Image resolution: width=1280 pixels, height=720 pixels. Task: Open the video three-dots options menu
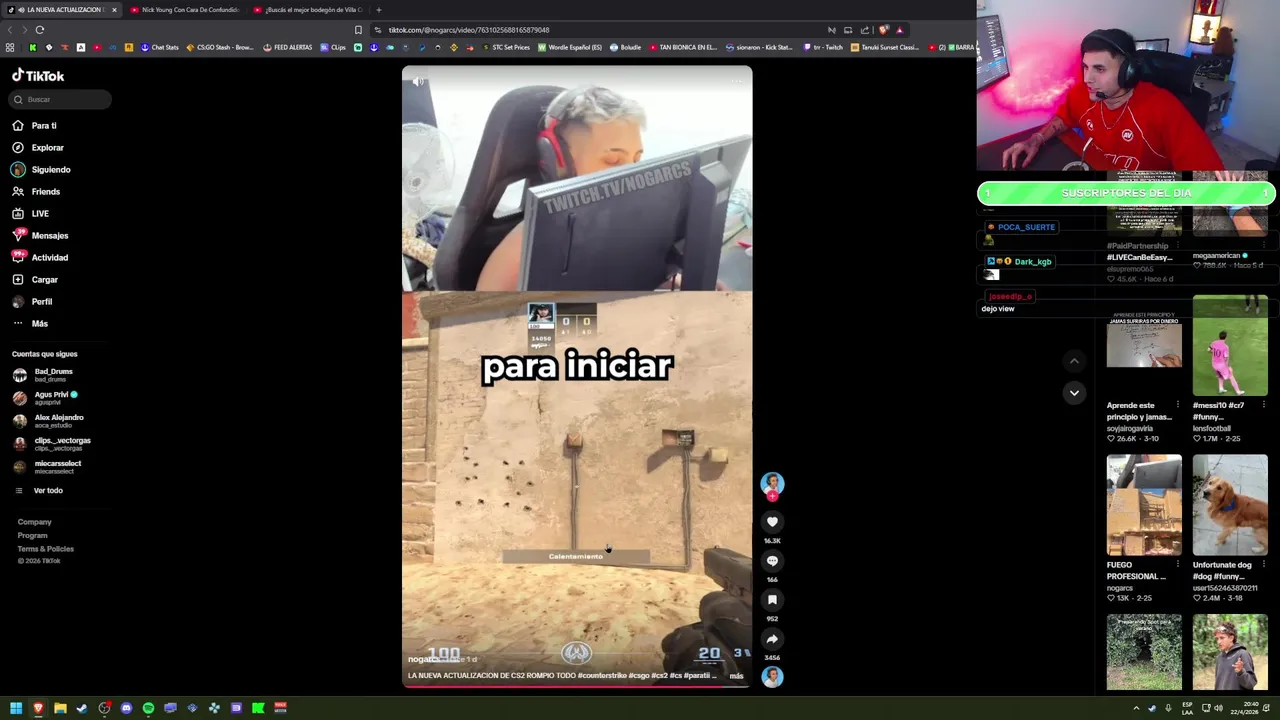[x=738, y=82]
